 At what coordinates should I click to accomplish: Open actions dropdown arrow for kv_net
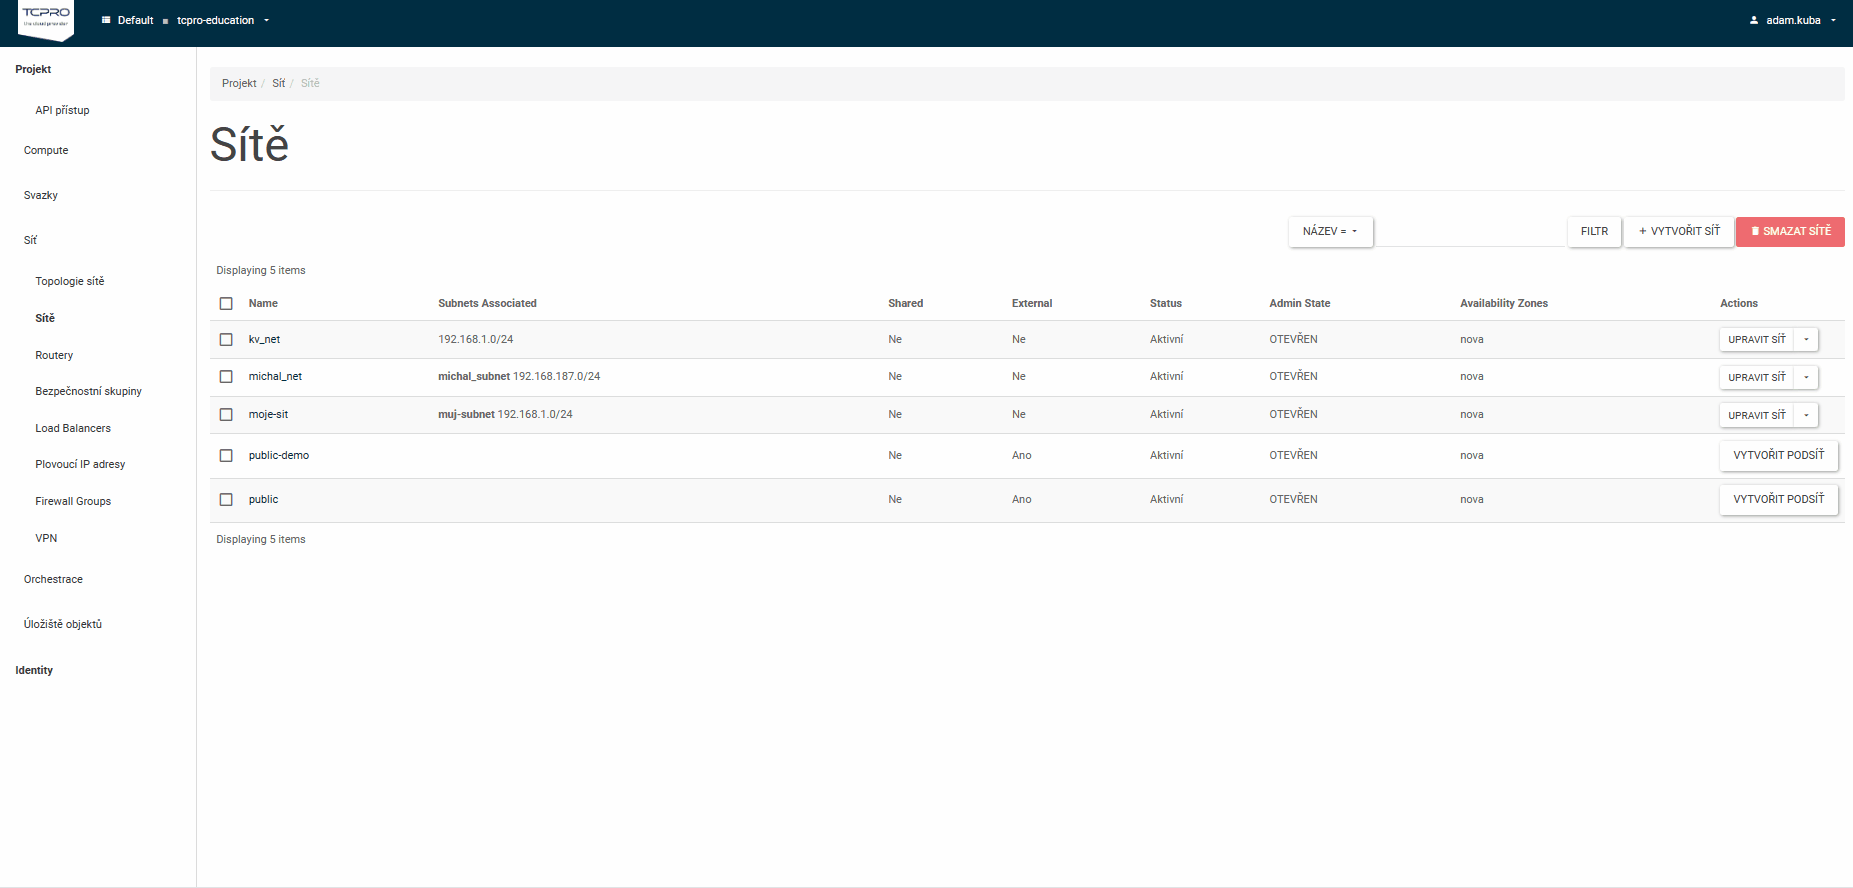pos(1806,339)
